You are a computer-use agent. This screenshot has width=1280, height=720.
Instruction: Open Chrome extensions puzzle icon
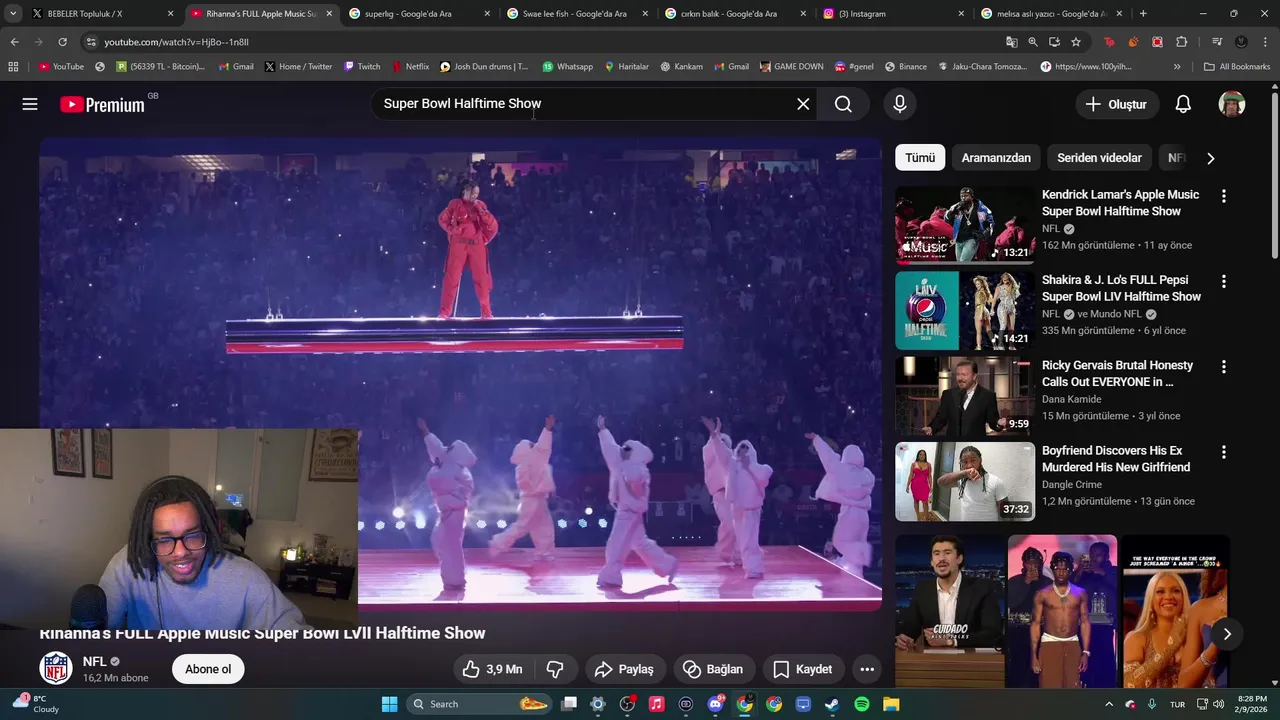1182,42
